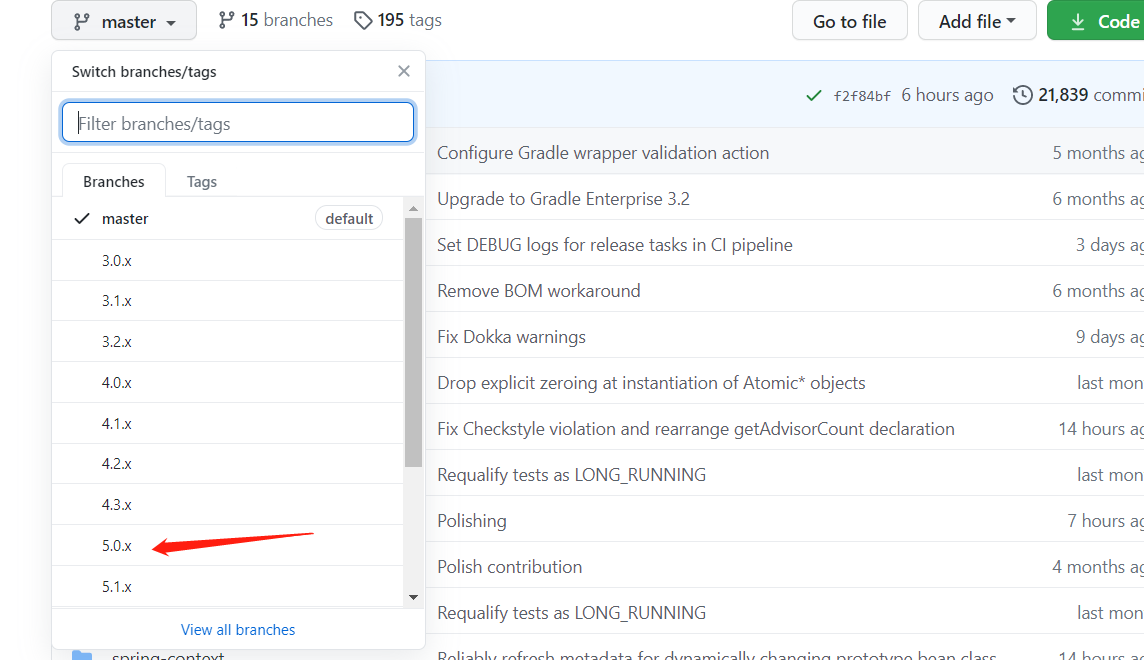Expand the green Code dropdown

1110,20
